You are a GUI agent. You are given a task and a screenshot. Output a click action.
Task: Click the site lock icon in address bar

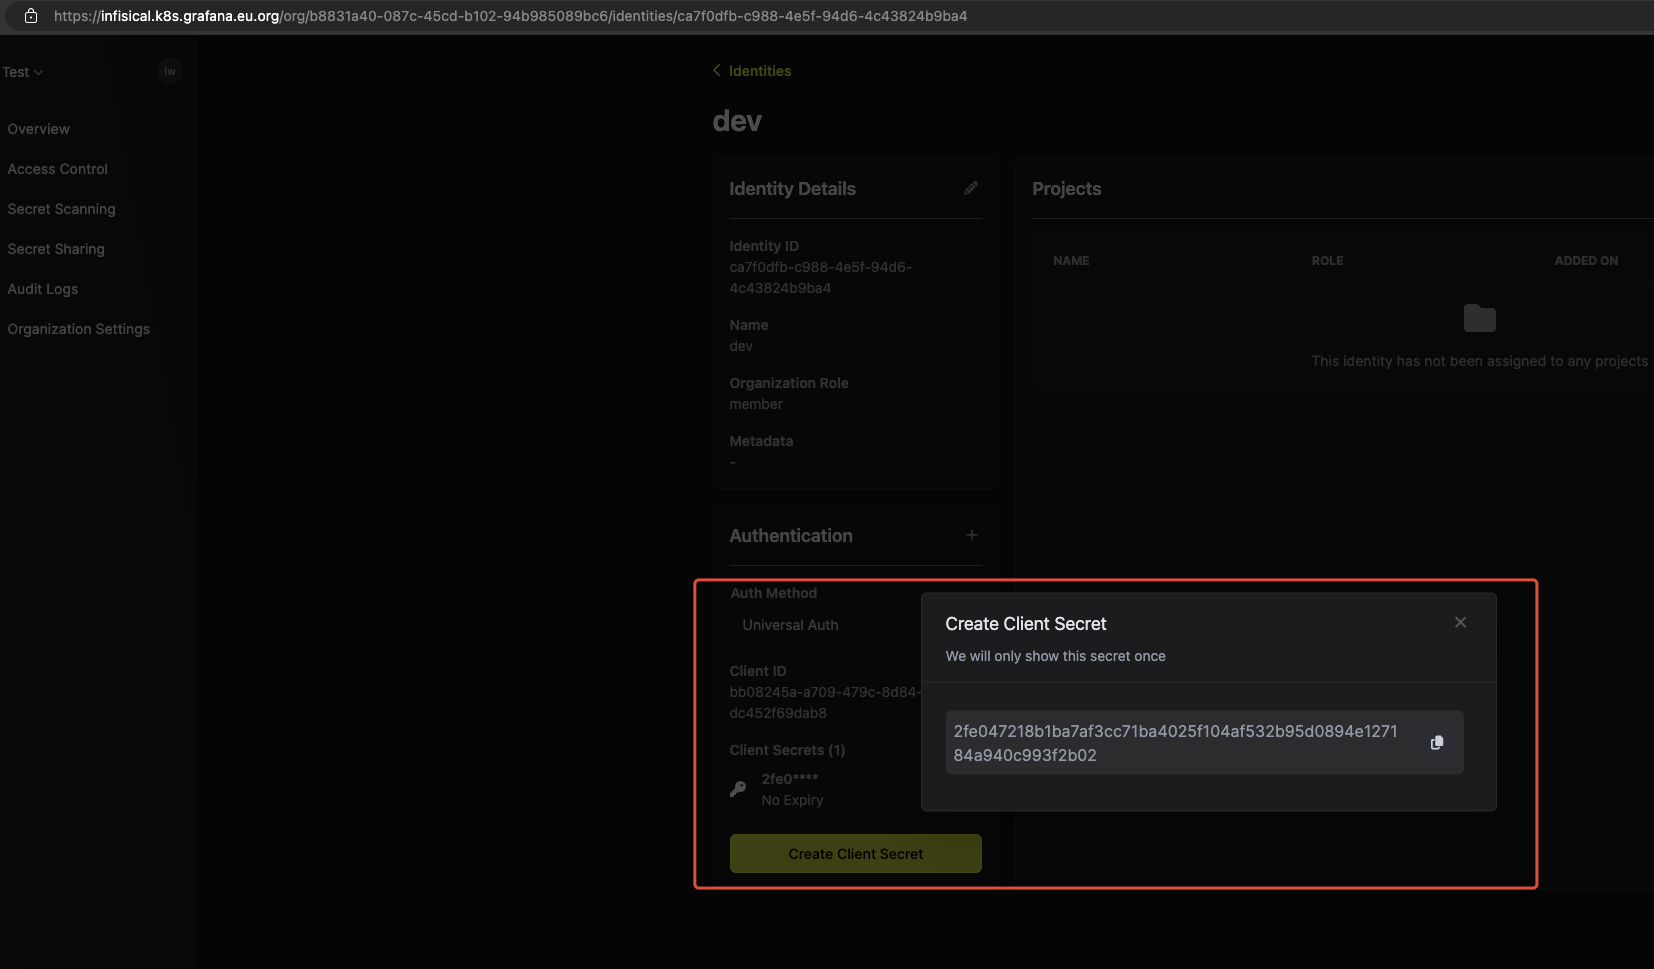(31, 16)
